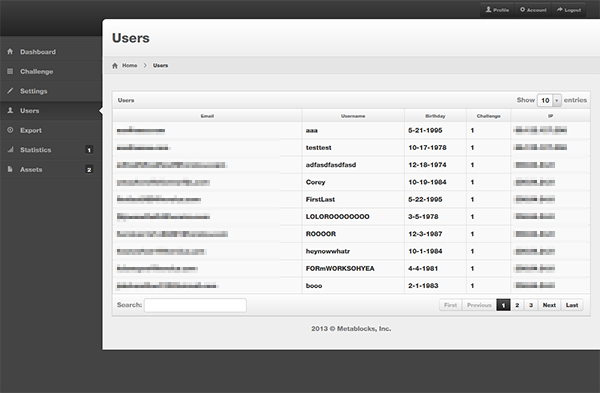Click username FirstLast in the table

(320, 199)
